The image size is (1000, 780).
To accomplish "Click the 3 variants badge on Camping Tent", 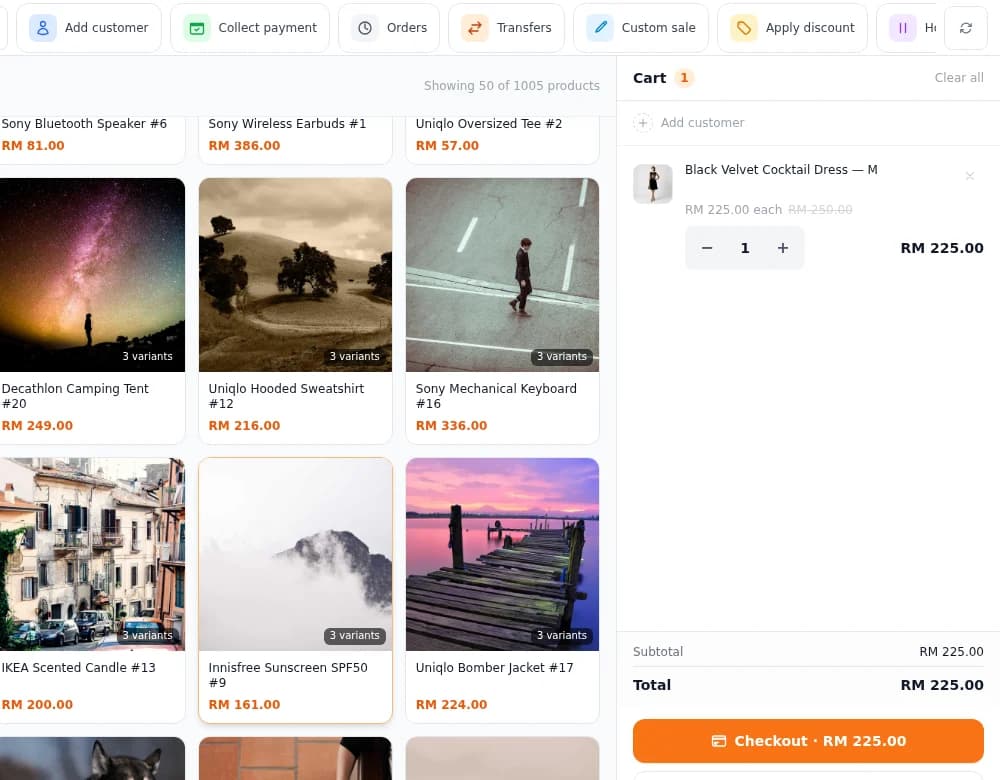I will tap(147, 357).
